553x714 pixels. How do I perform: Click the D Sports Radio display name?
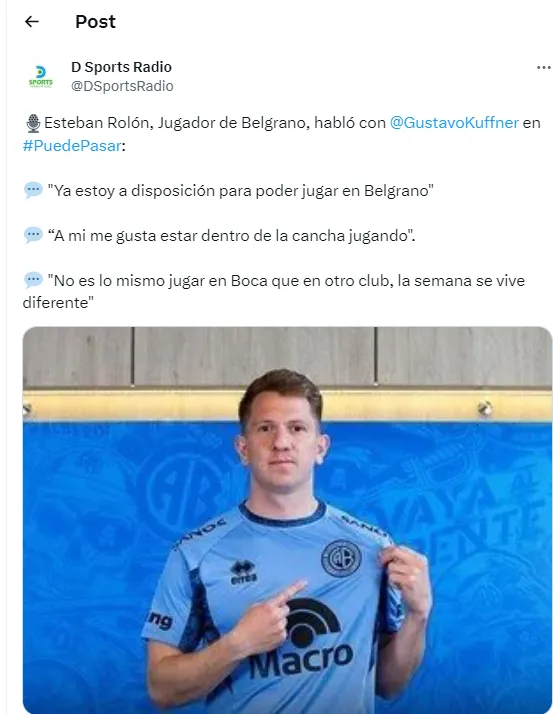click(122, 67)
